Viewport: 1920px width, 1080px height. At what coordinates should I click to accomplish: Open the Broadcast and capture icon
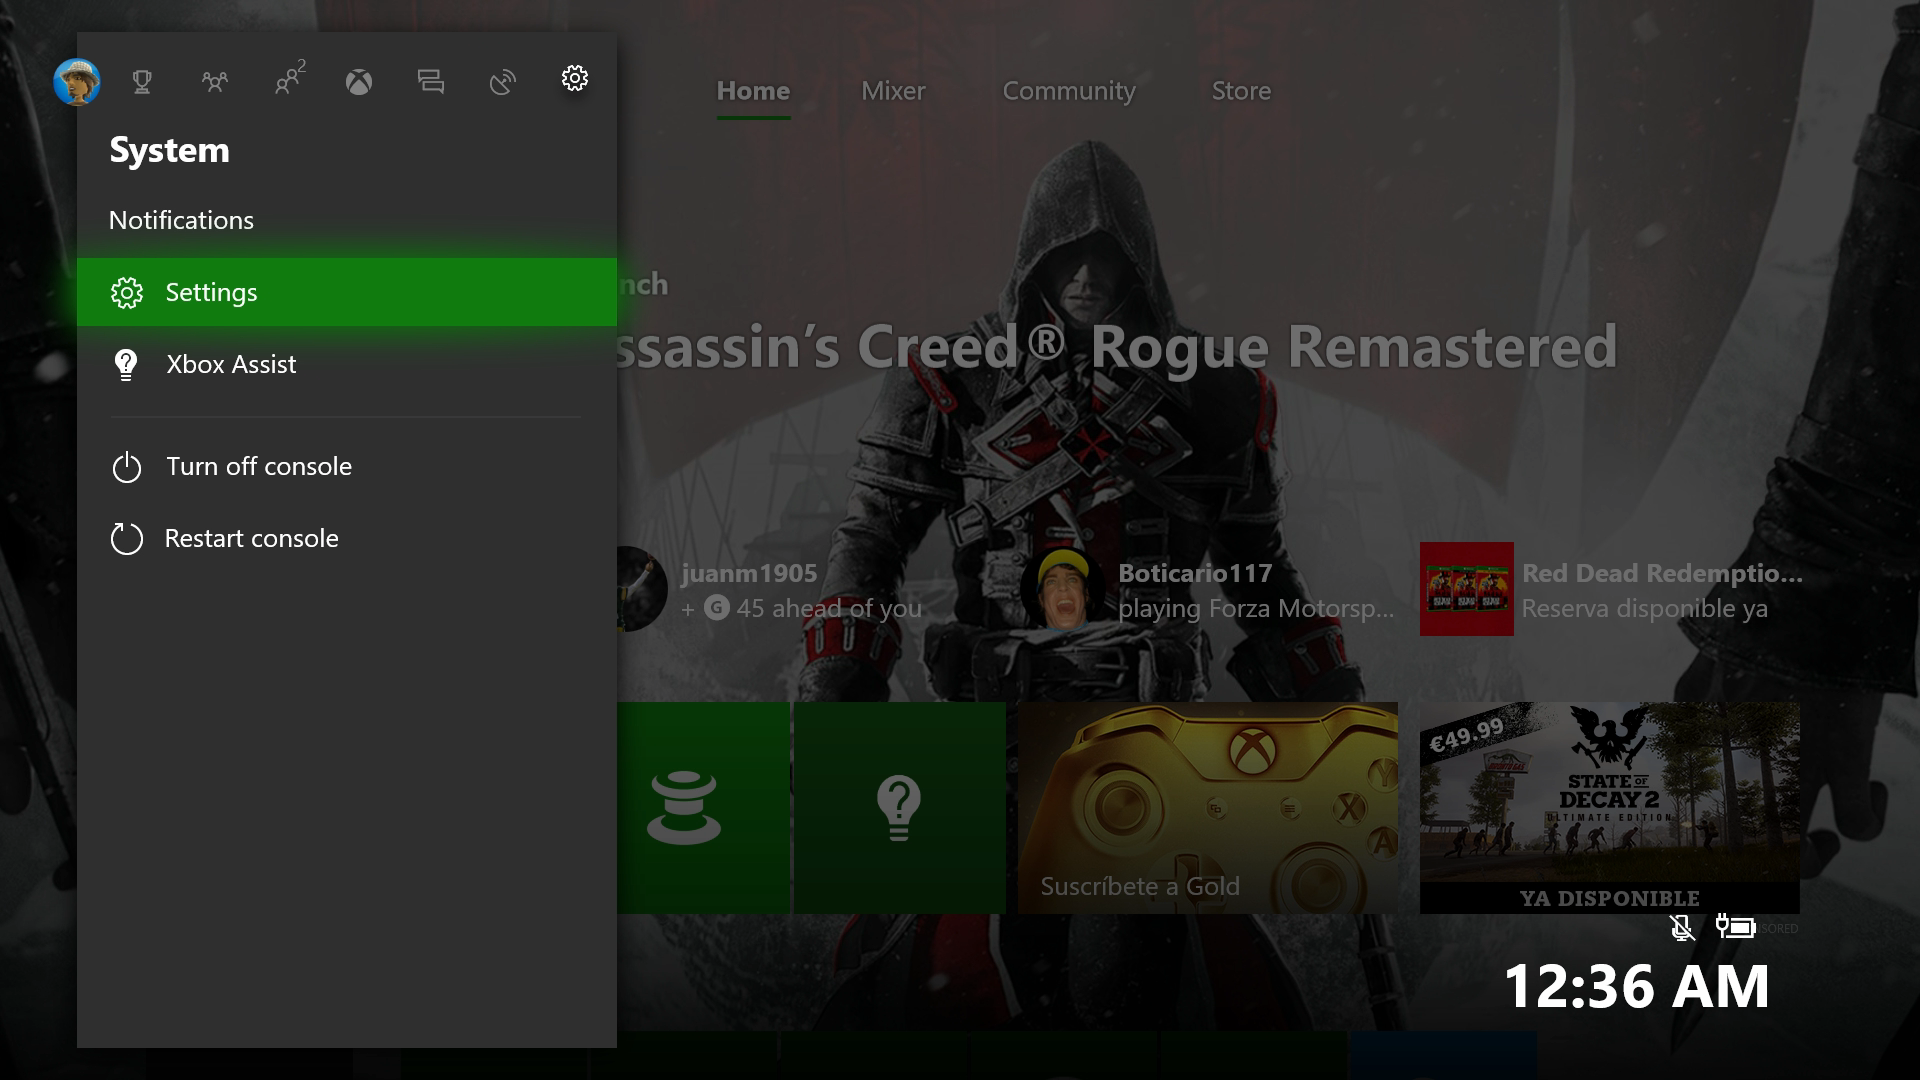point(502,81)
